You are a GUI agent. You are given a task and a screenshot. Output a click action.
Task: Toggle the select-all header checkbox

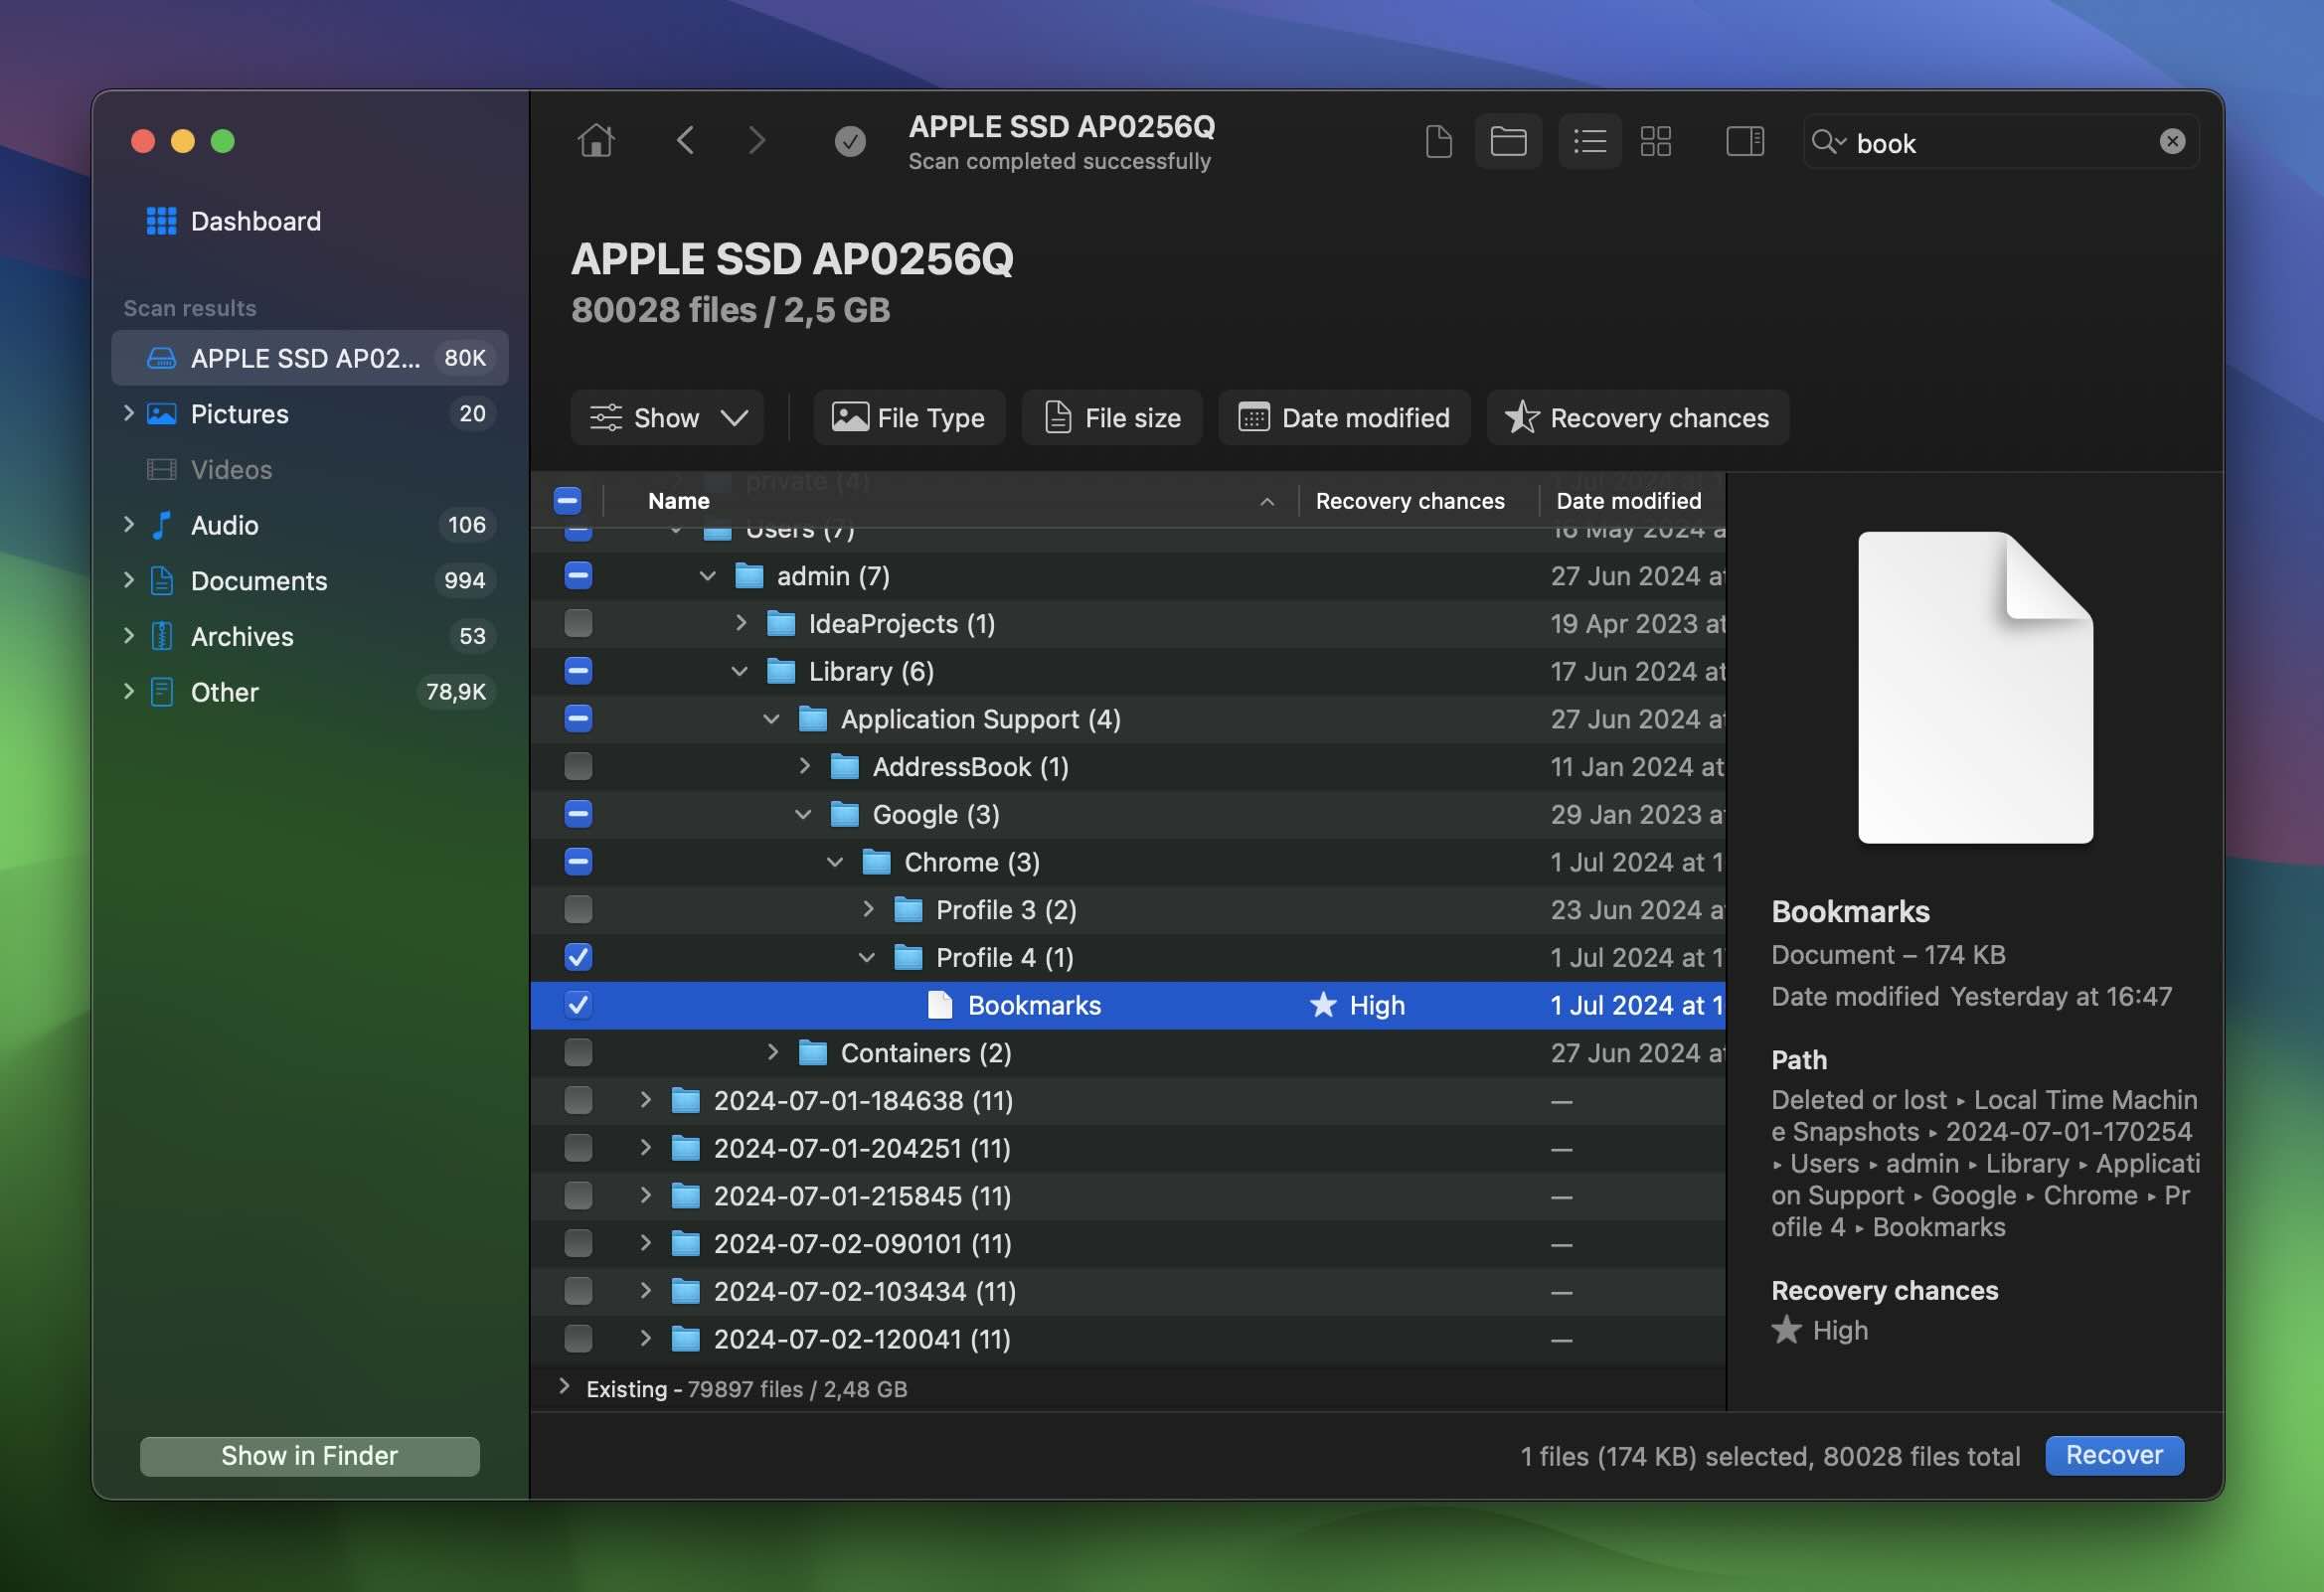pyautogui.click(x=567, y=501)
